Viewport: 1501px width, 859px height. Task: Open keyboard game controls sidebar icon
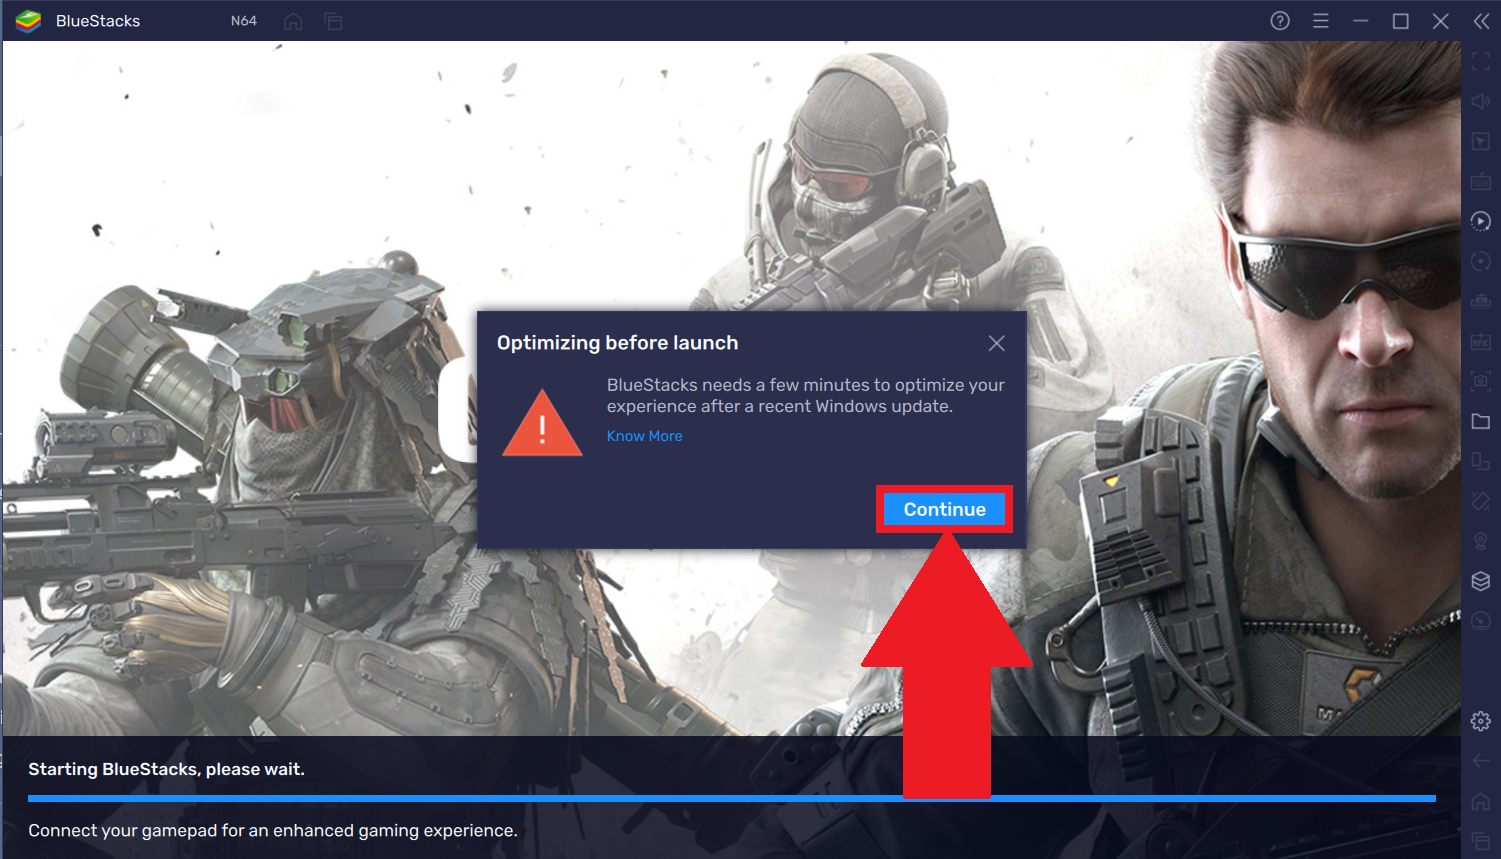[x=1481, y=181]
